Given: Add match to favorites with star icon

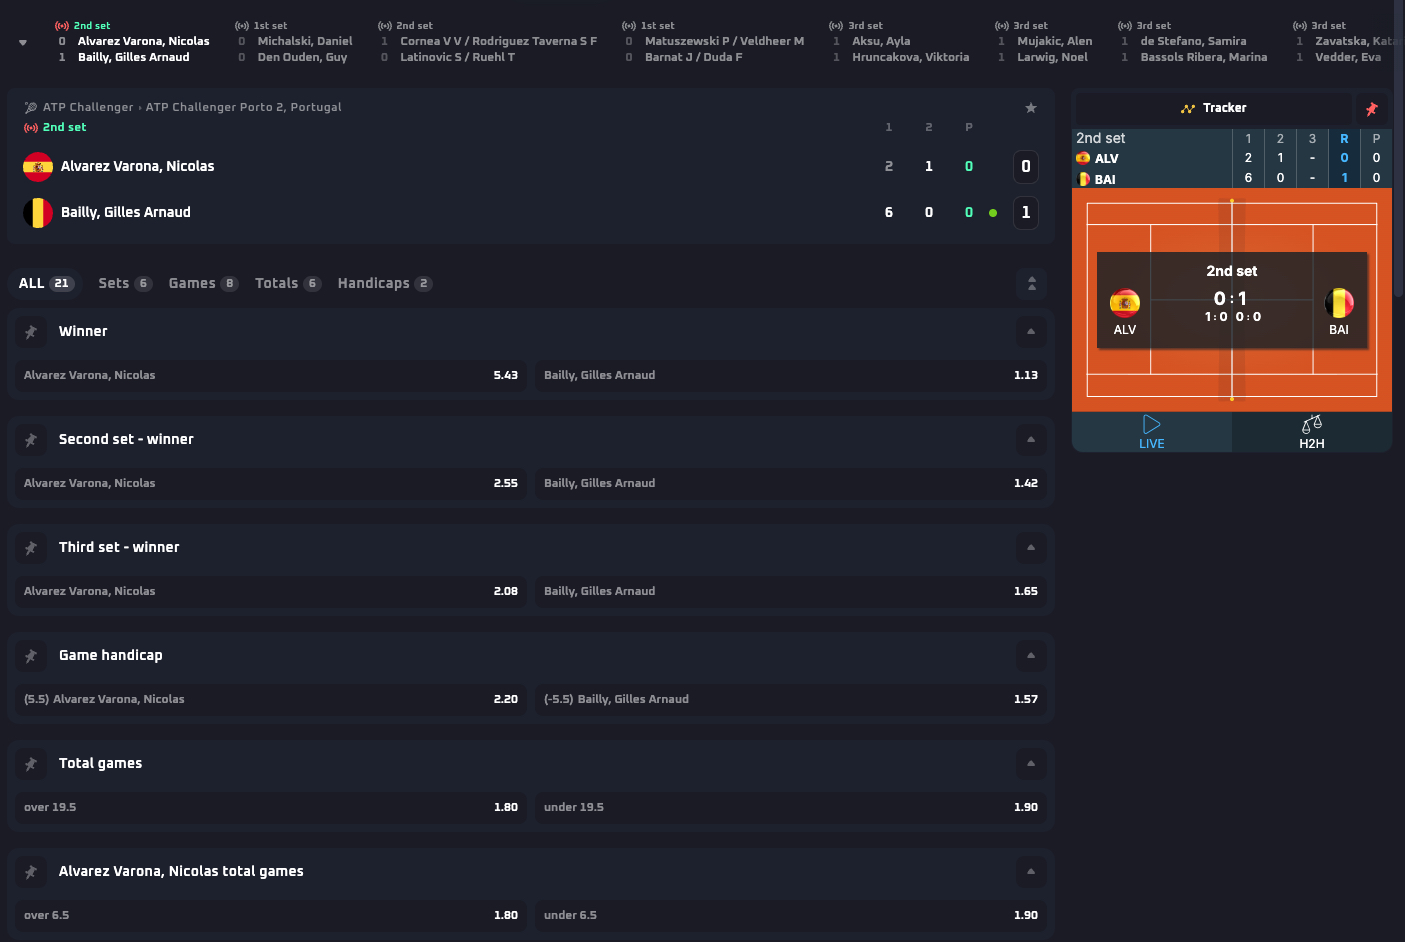Looking at the screenshot, I should (x=1030, y=108).
